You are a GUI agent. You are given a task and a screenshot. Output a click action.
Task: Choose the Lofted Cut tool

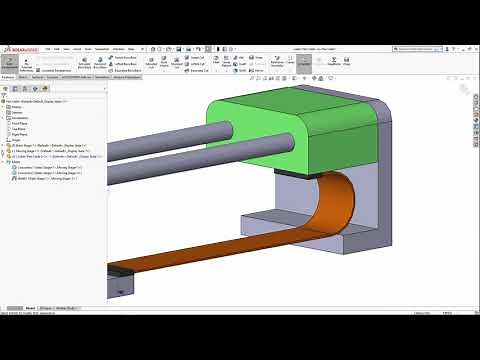(x=195, y=64)
